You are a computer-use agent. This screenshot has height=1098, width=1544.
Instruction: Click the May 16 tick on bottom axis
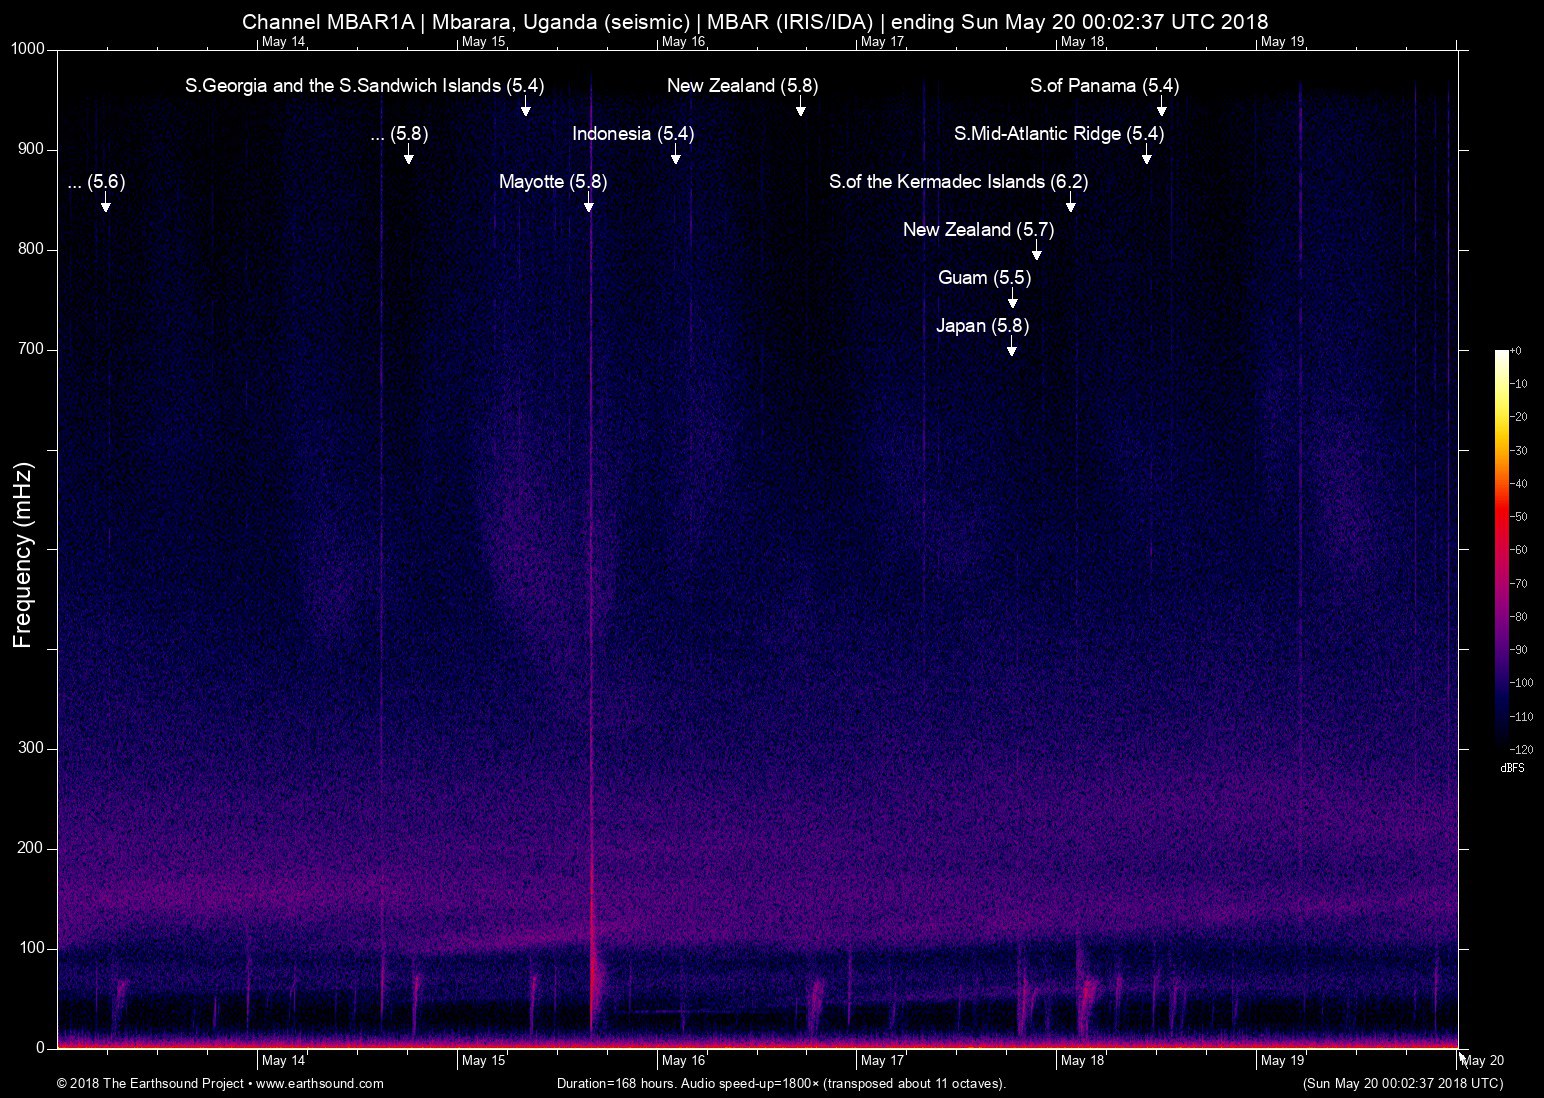tap(683, 1060)
